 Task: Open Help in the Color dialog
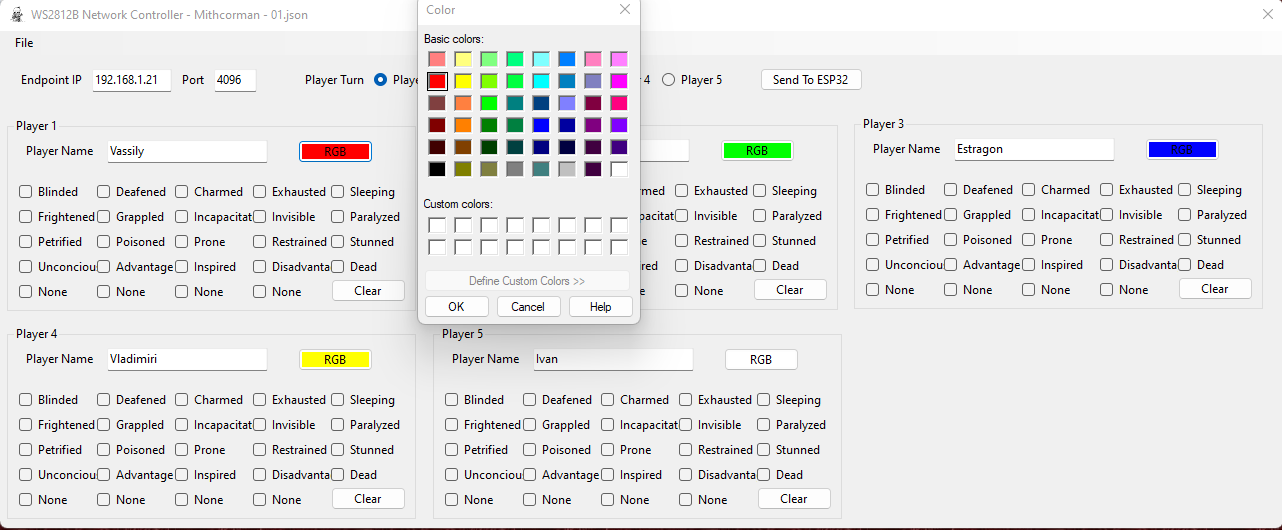[x=600, y=307]
